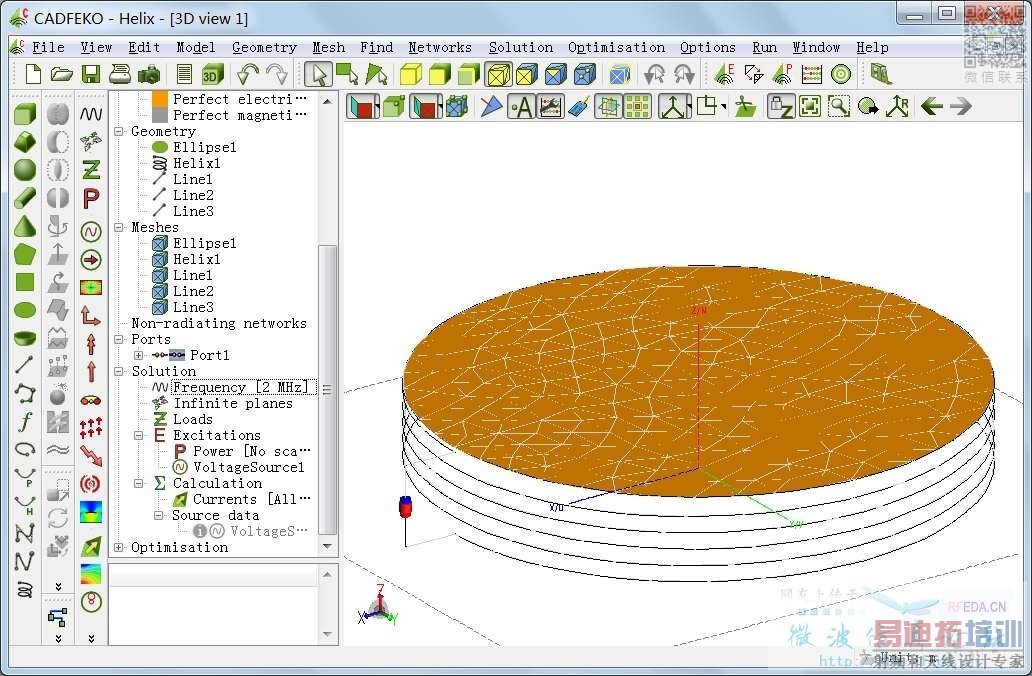Click the green abacus icon in the run toolbar
1032x676 pixels.
click(x=812, y=74)
